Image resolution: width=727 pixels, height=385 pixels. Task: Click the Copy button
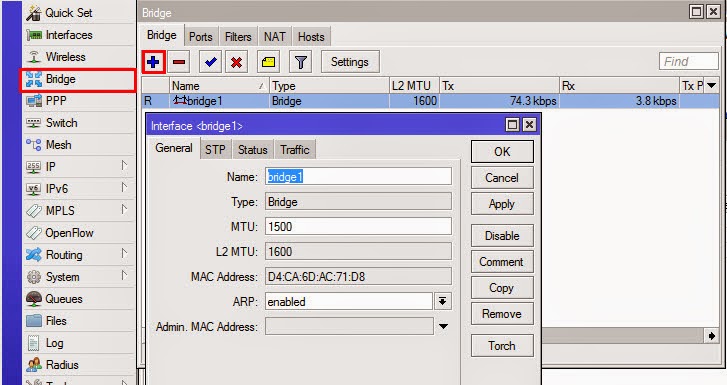502,288
